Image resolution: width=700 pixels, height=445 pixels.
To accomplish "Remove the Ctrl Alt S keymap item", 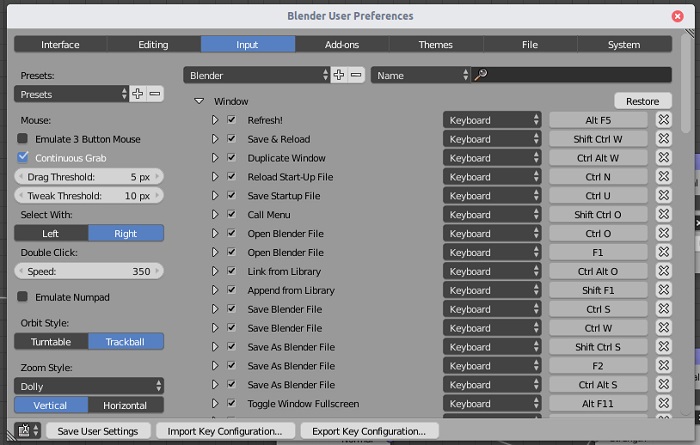I will click(x=663, y=384).
